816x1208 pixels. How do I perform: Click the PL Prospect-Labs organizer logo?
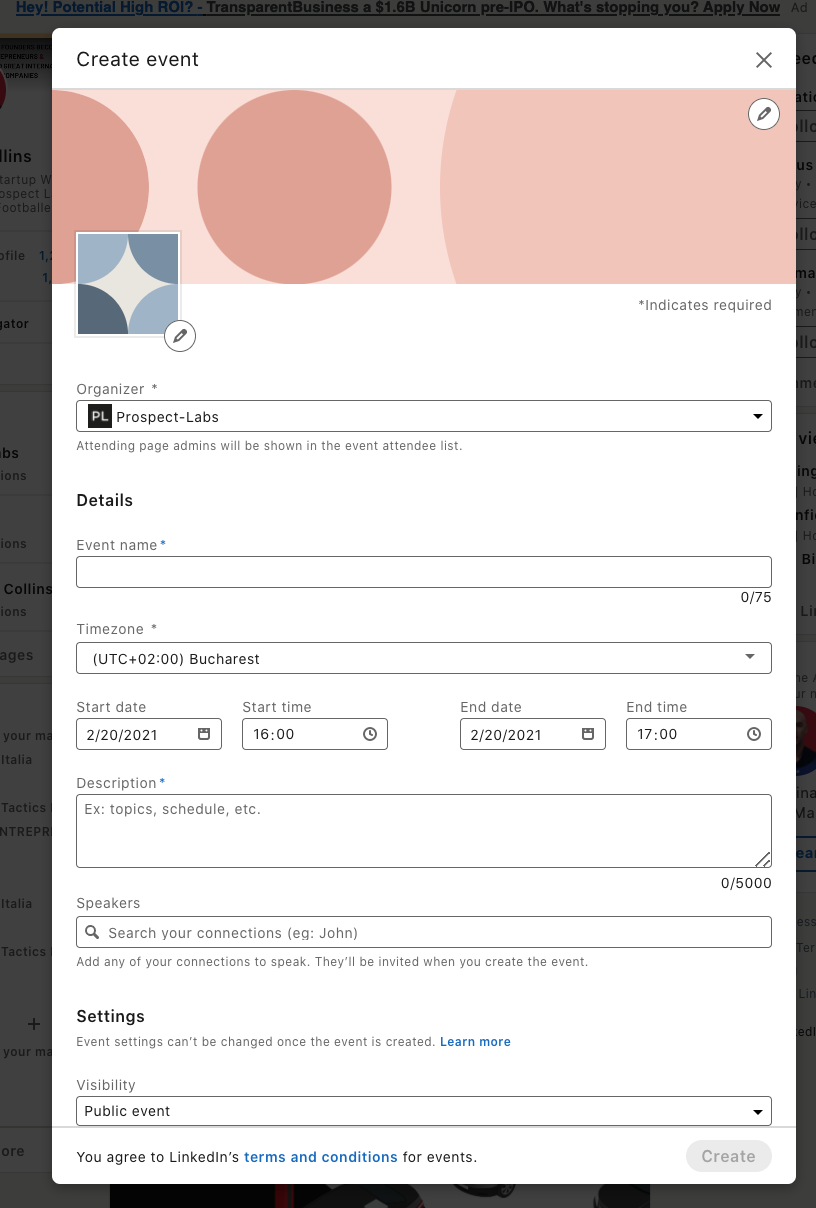coord(100,416)
